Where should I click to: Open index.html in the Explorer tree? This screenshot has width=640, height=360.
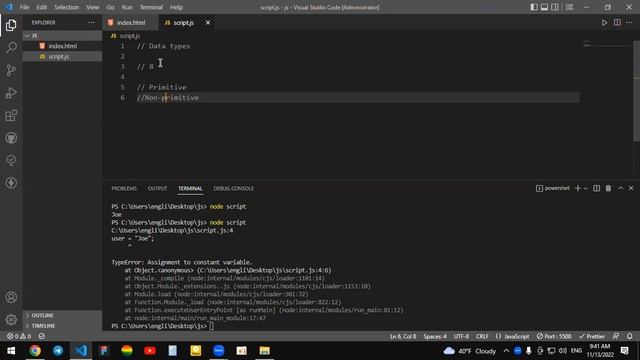pos(62,46)
